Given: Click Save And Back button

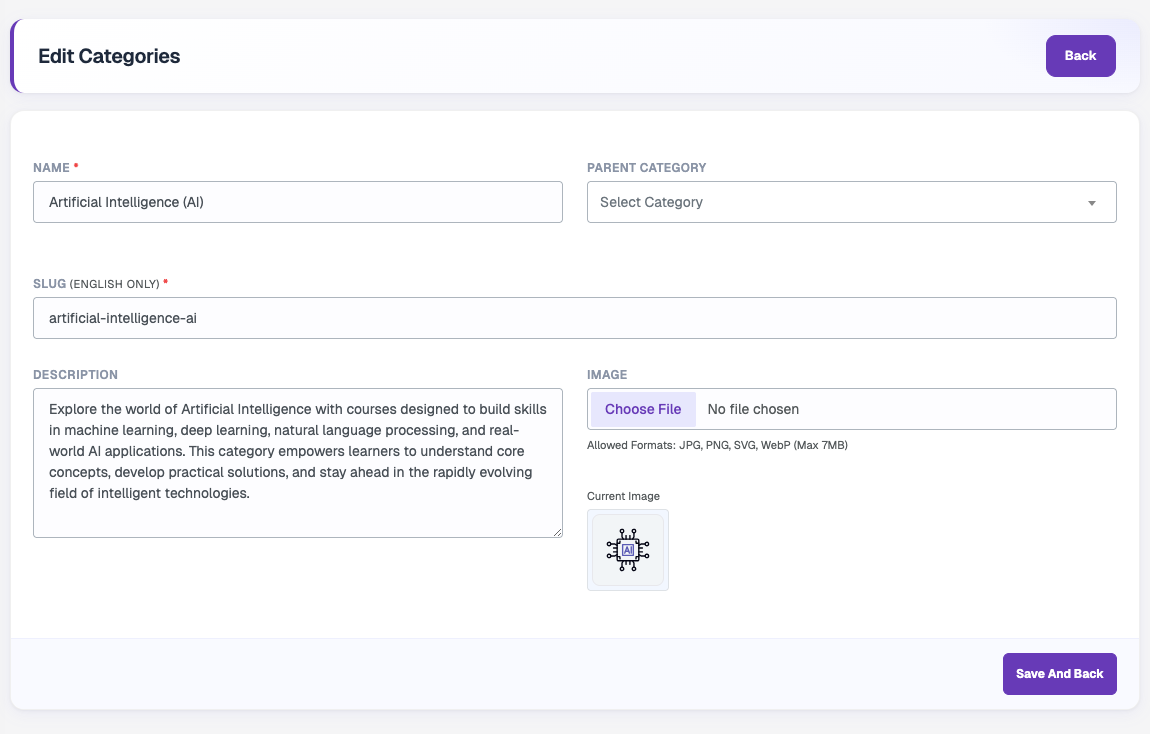Looking at the screenshot, I should point(1059,674).
